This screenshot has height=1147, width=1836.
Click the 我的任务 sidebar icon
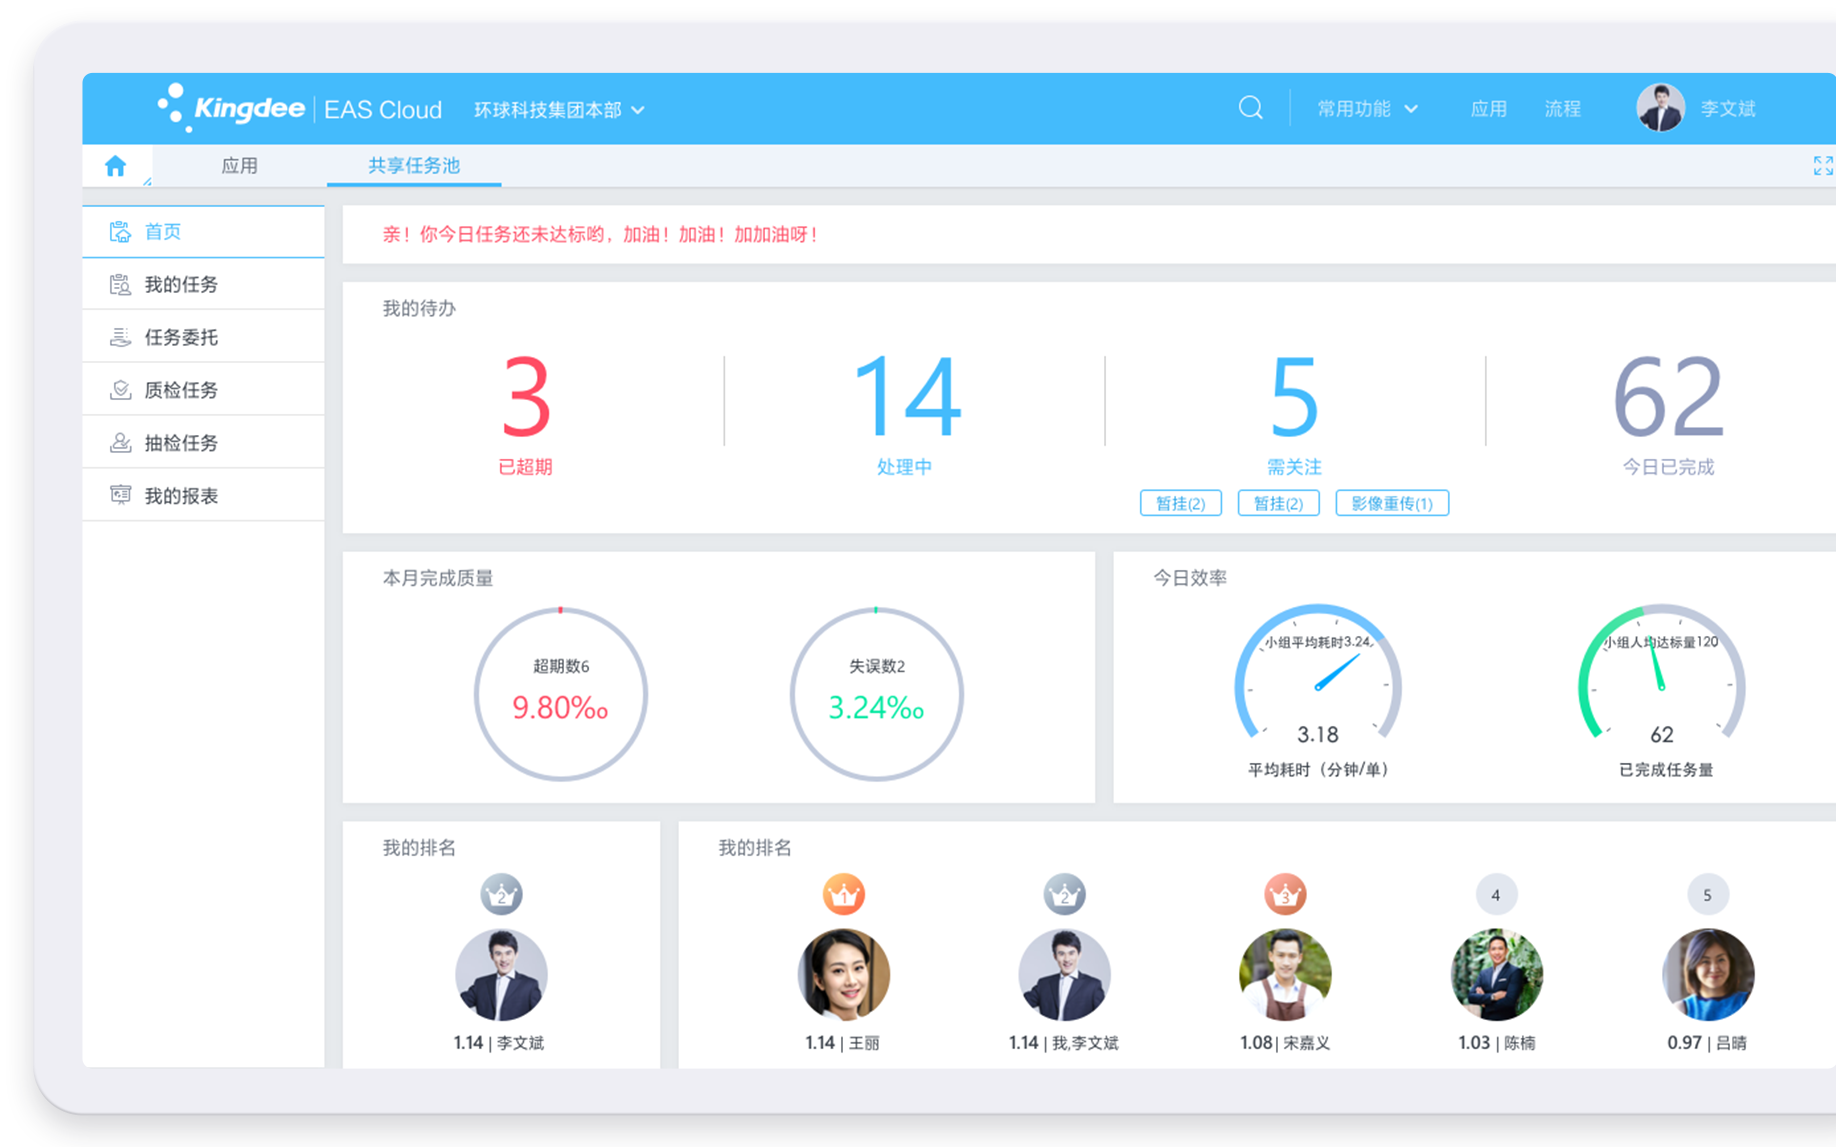click(120, 285)
